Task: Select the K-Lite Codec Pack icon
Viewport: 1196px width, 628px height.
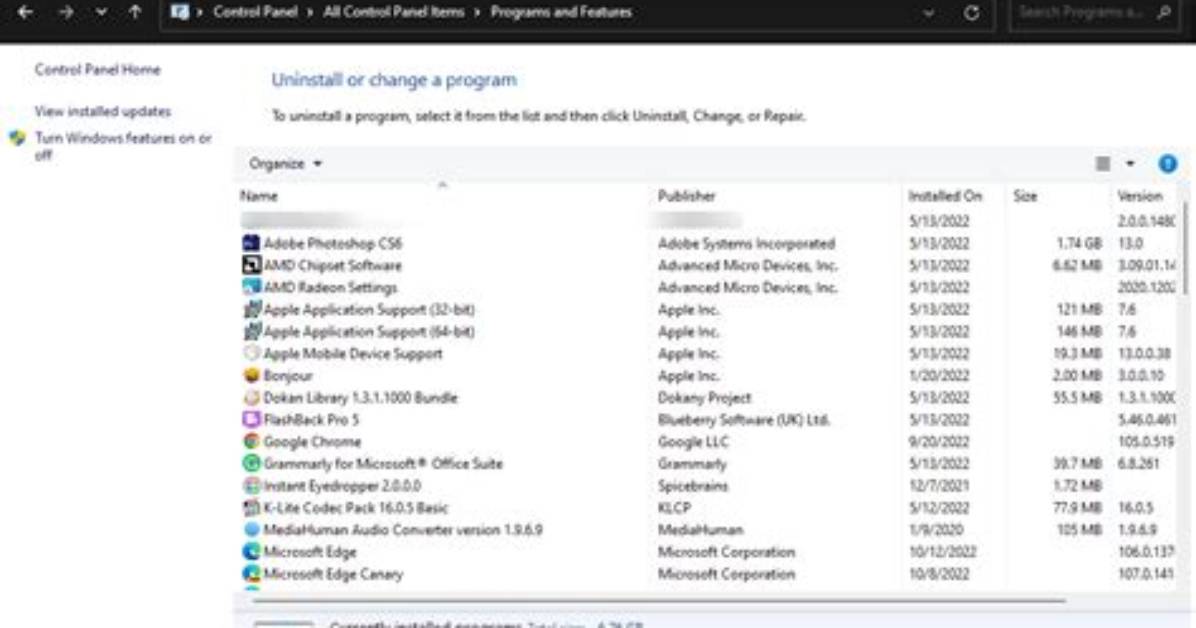Action: [x=251, y=508]
